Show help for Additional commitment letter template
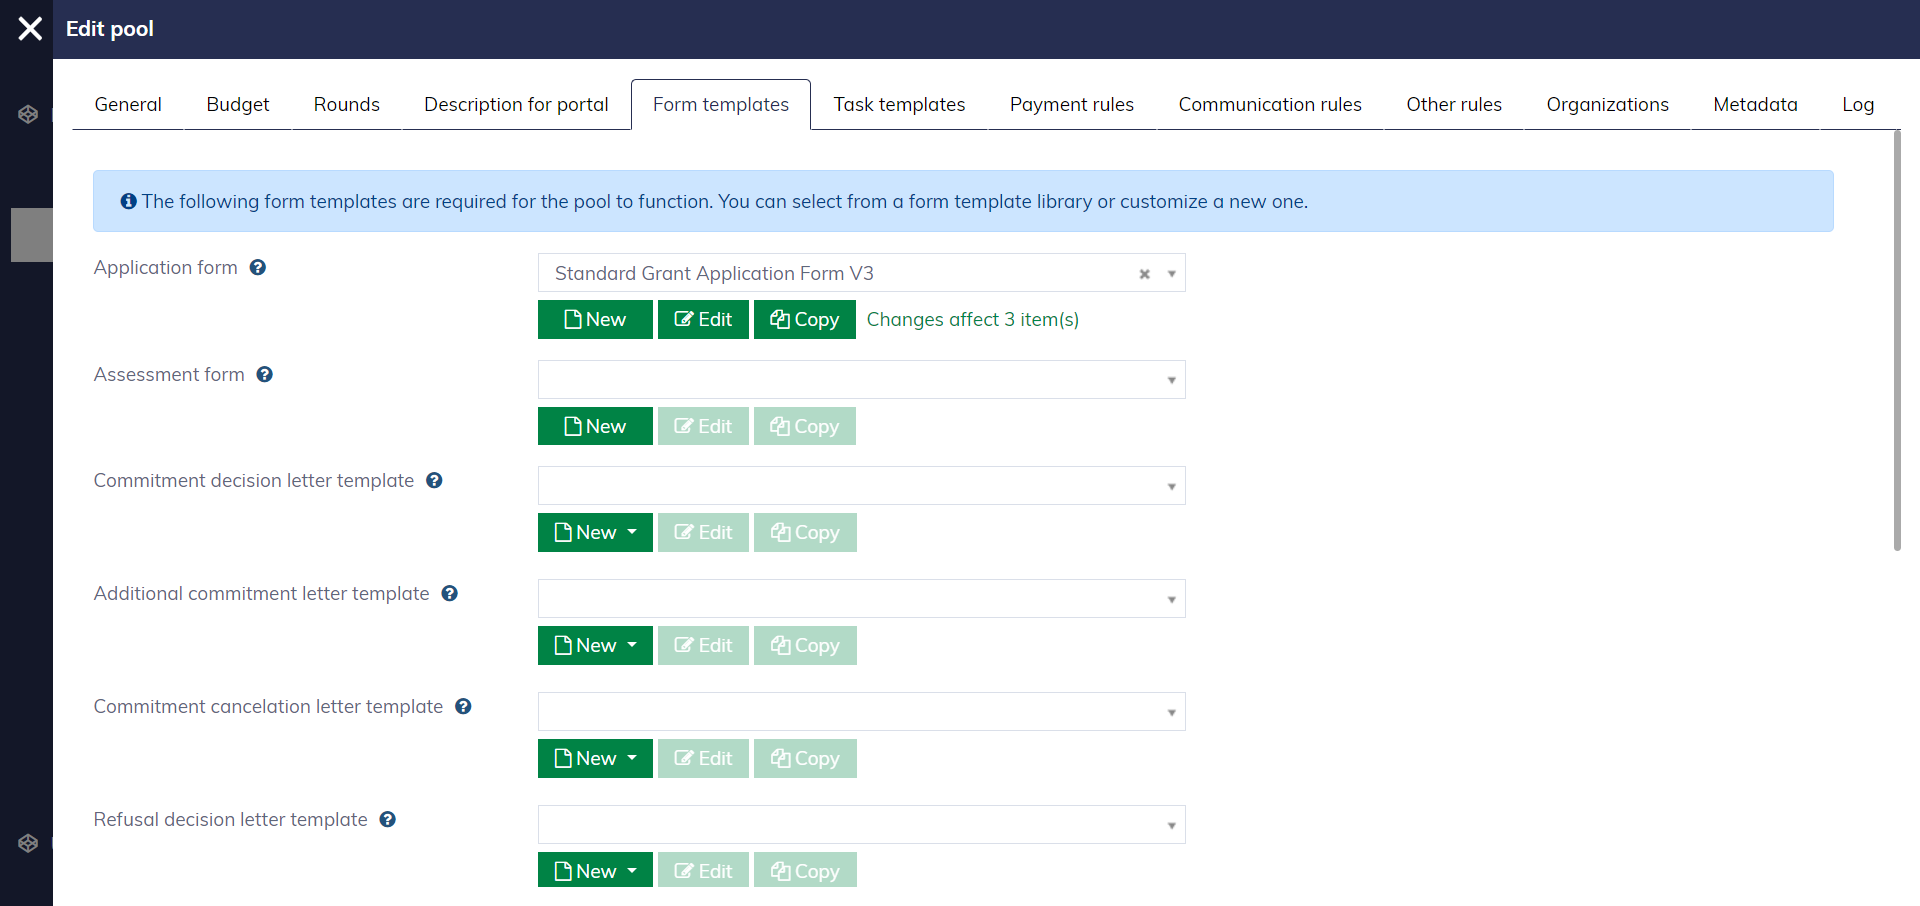The image size is (1920, 906). click(450, 594)
